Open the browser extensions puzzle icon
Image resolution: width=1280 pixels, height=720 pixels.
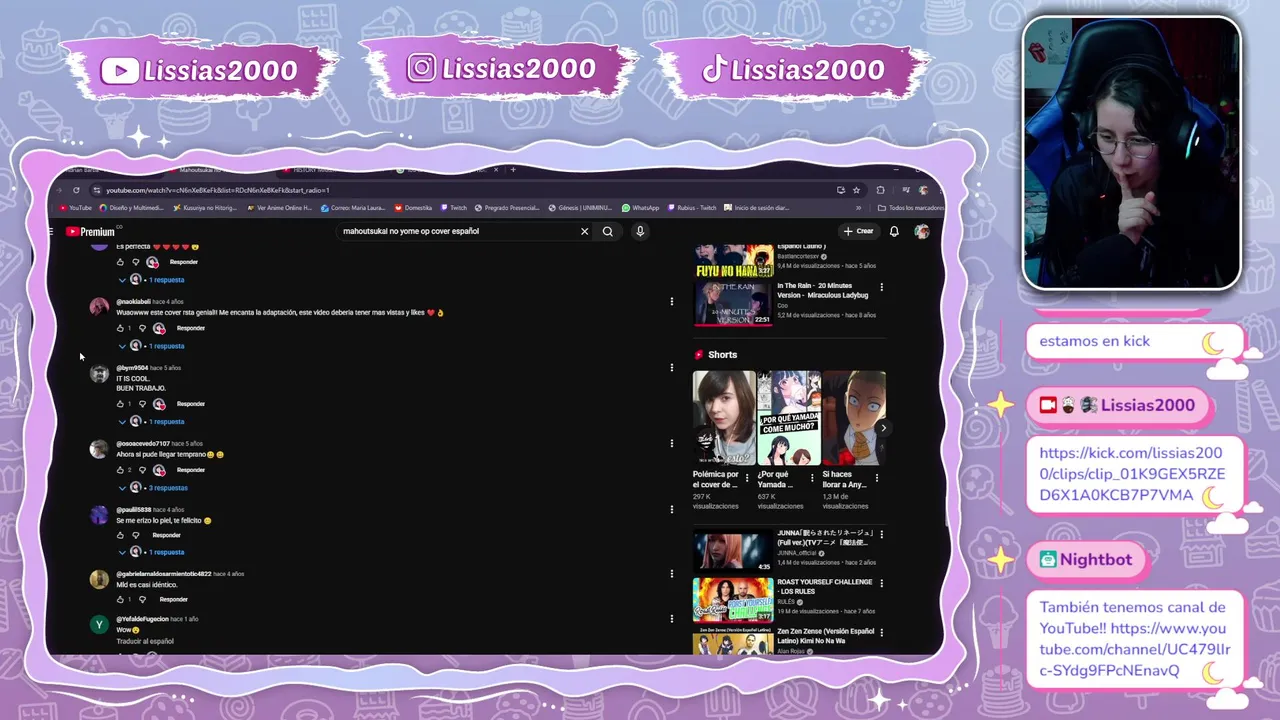[x=880, y=190]
